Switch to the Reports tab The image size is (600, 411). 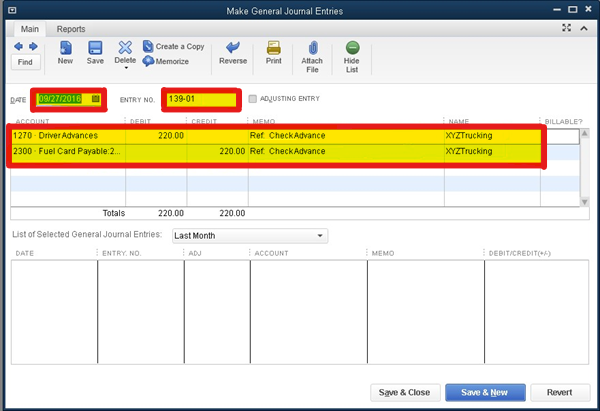pyautogui.click(x=70, y=29)
